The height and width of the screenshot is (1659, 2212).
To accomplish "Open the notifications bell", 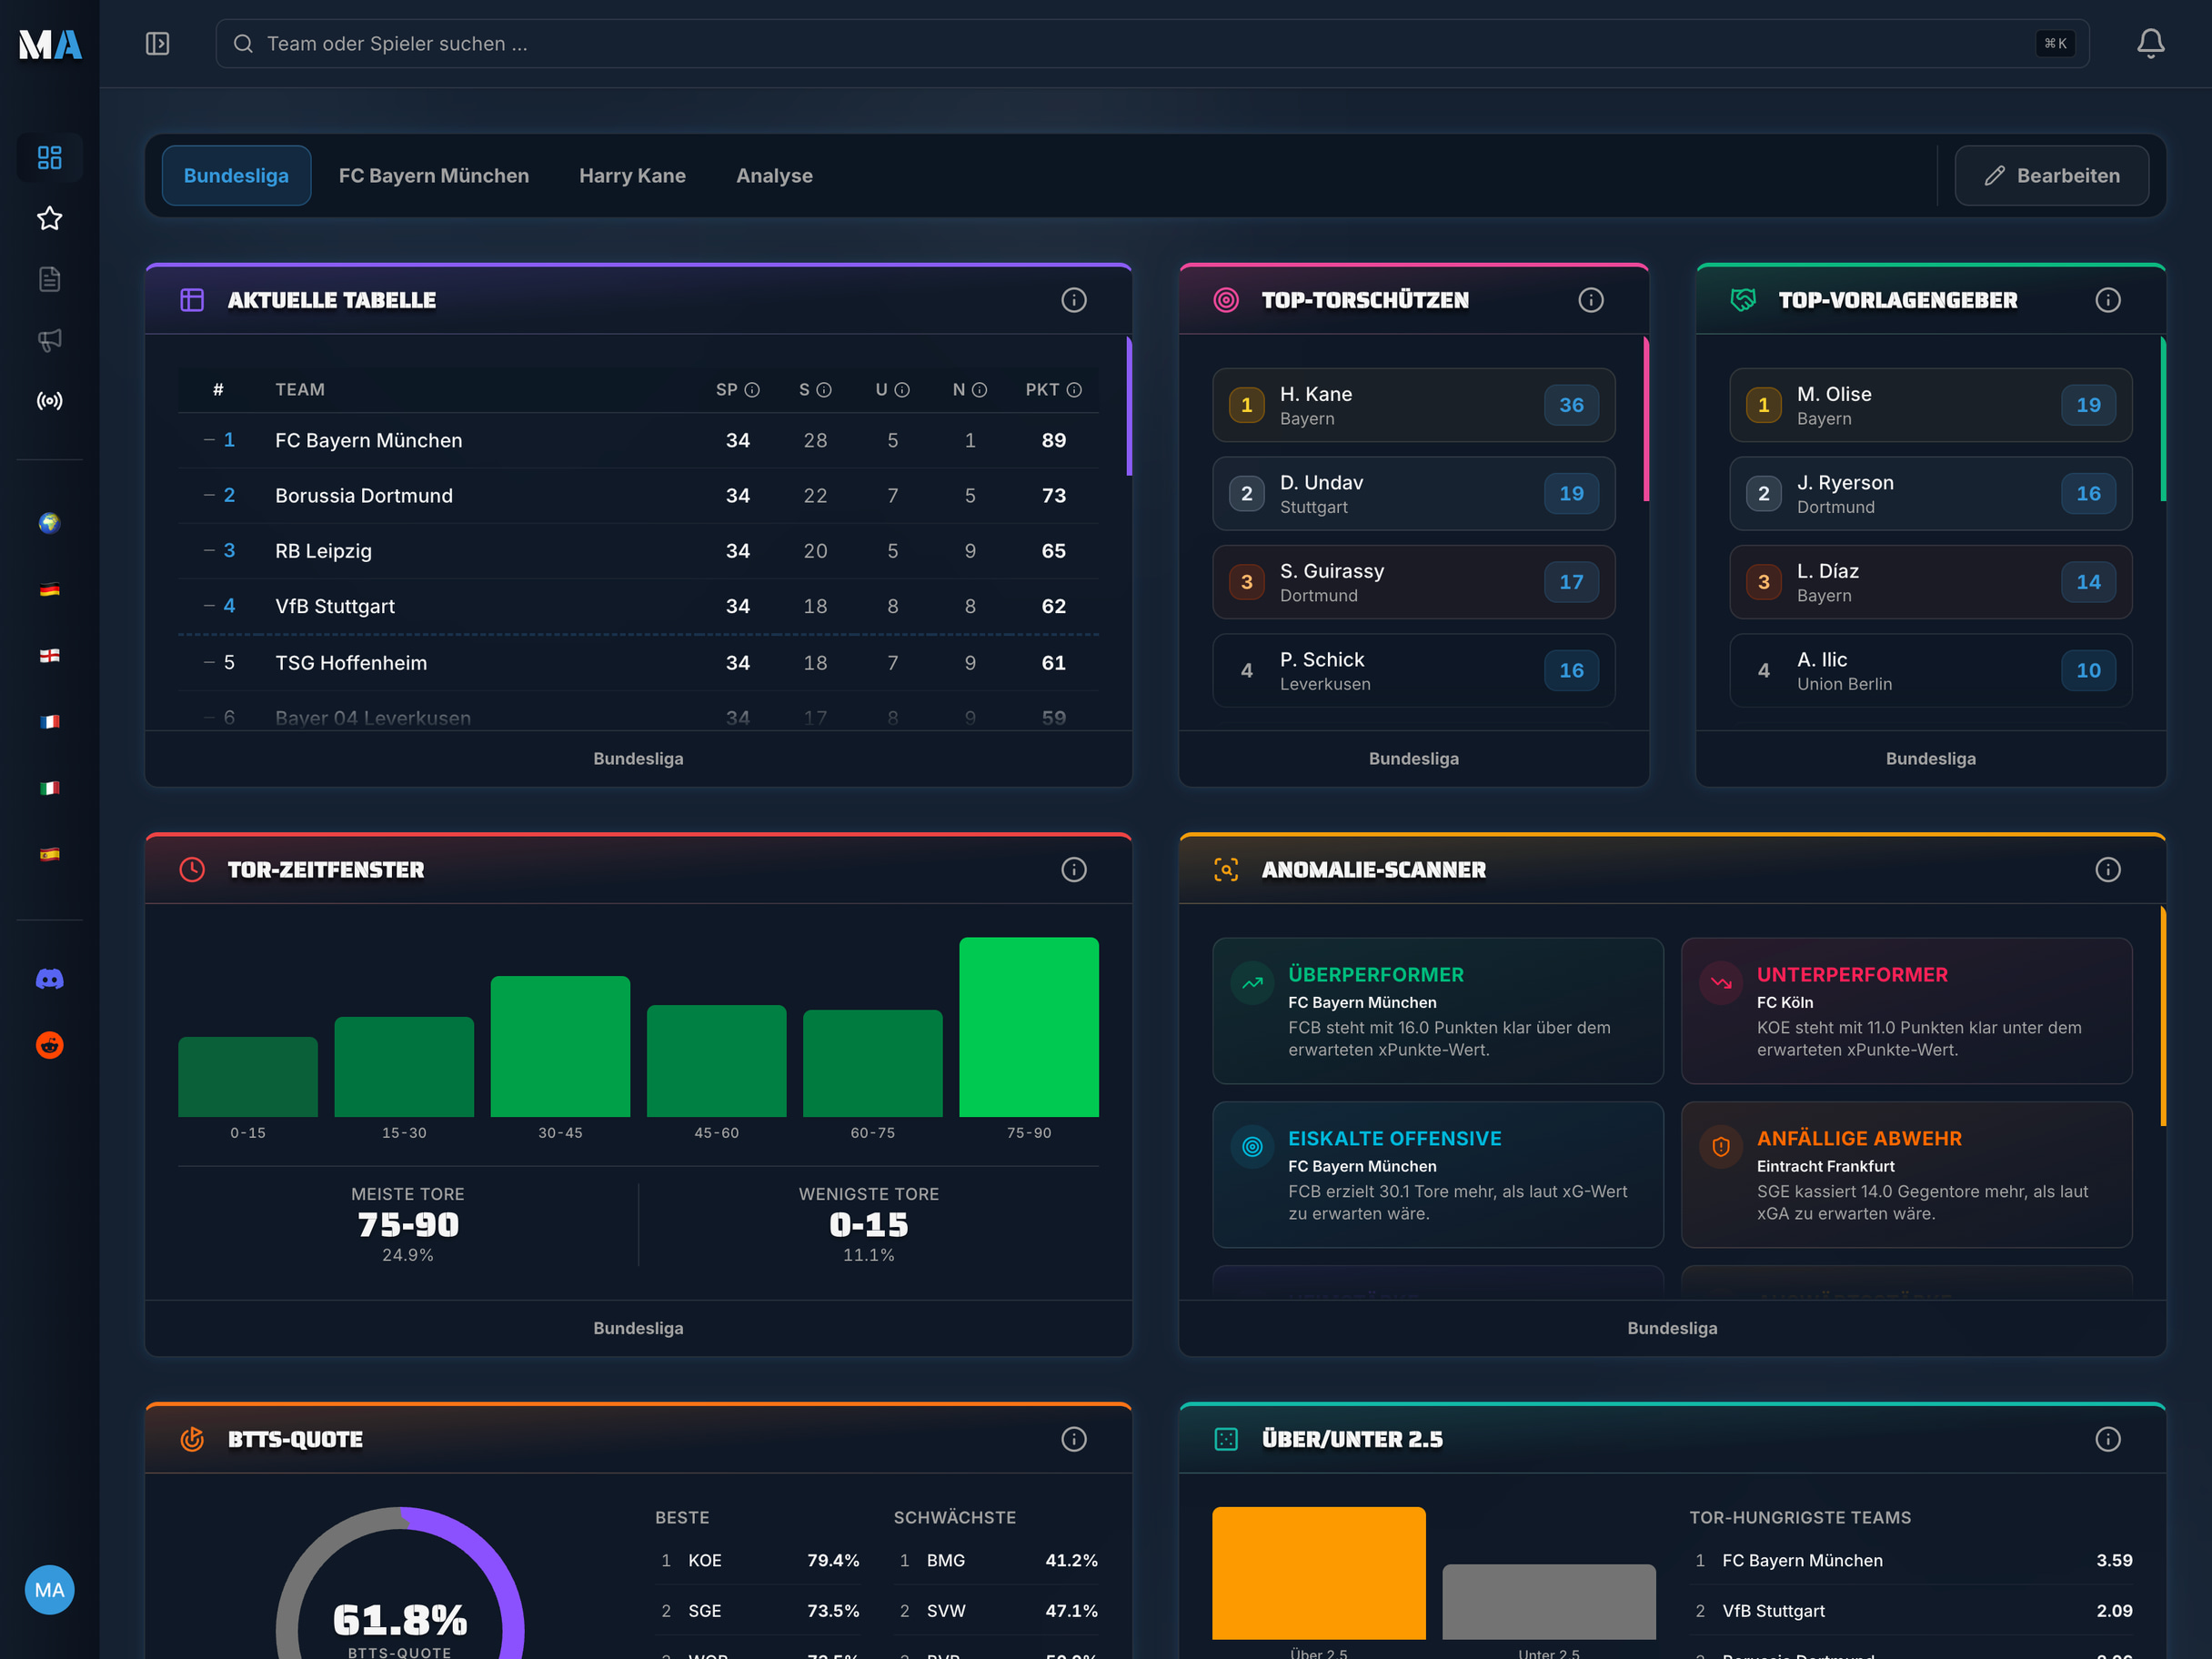I will [2150, 44].
